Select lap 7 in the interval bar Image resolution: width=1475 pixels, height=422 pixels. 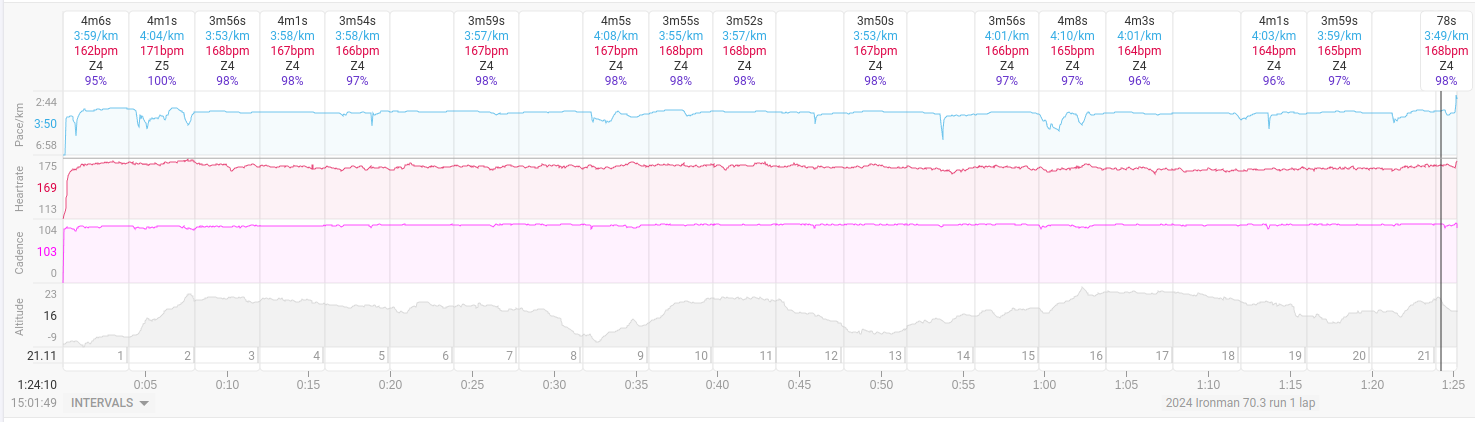(486, 356)
